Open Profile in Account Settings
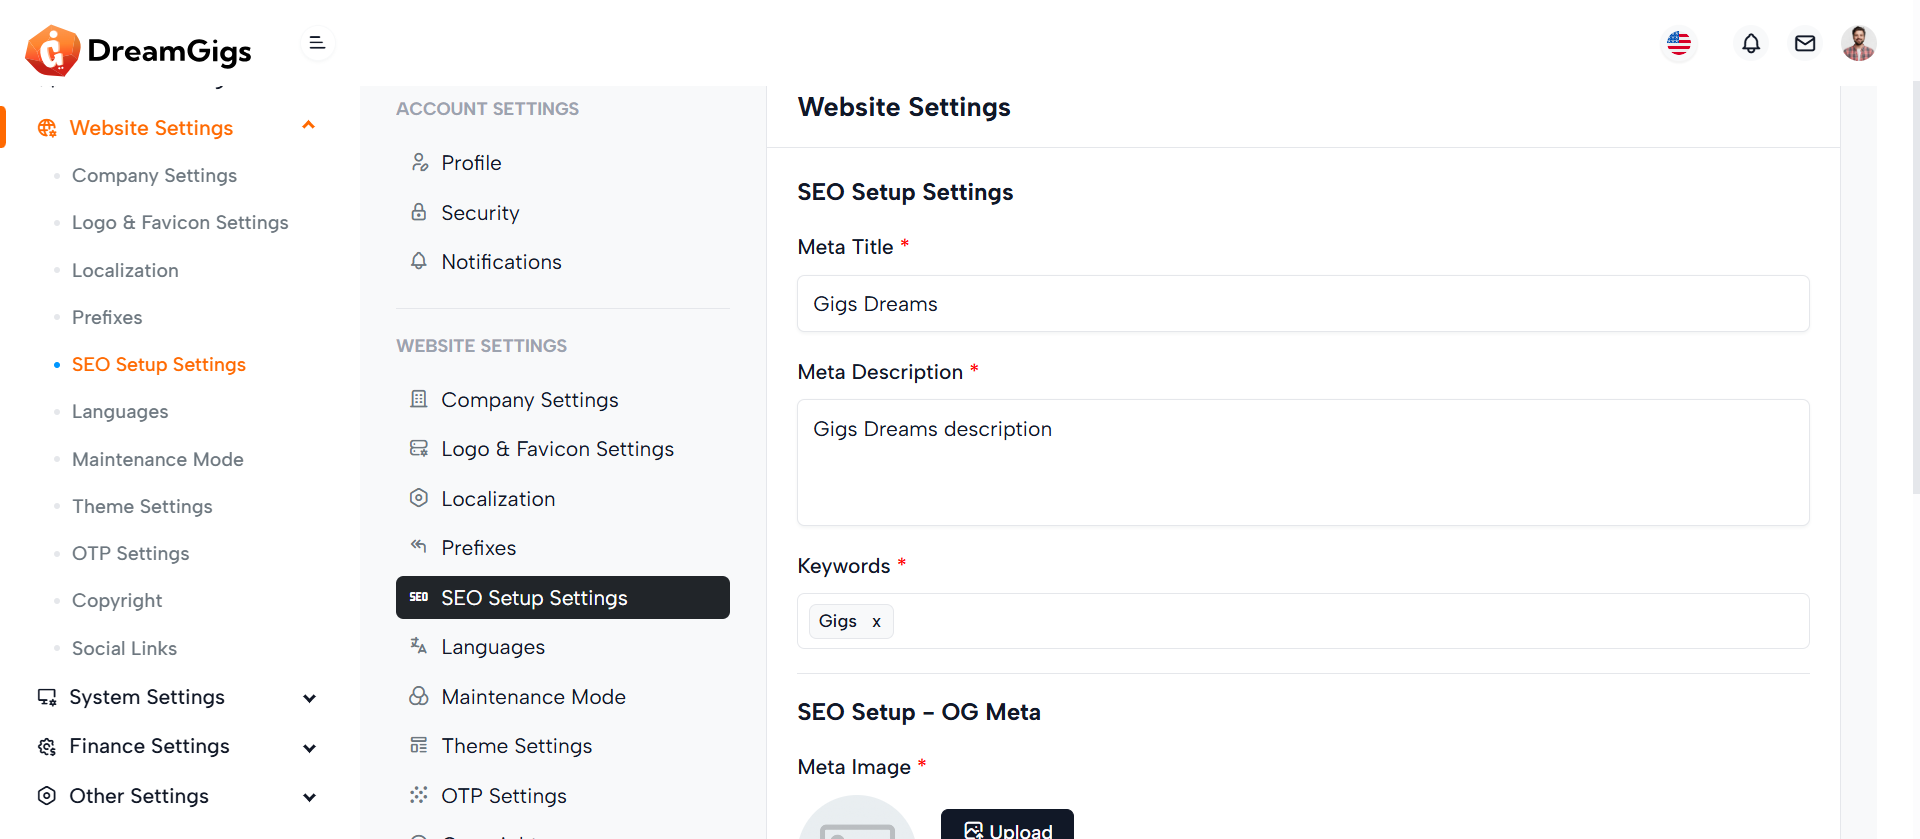The width and height of the screenshot is (1920, 839). (x=471, y=163)
